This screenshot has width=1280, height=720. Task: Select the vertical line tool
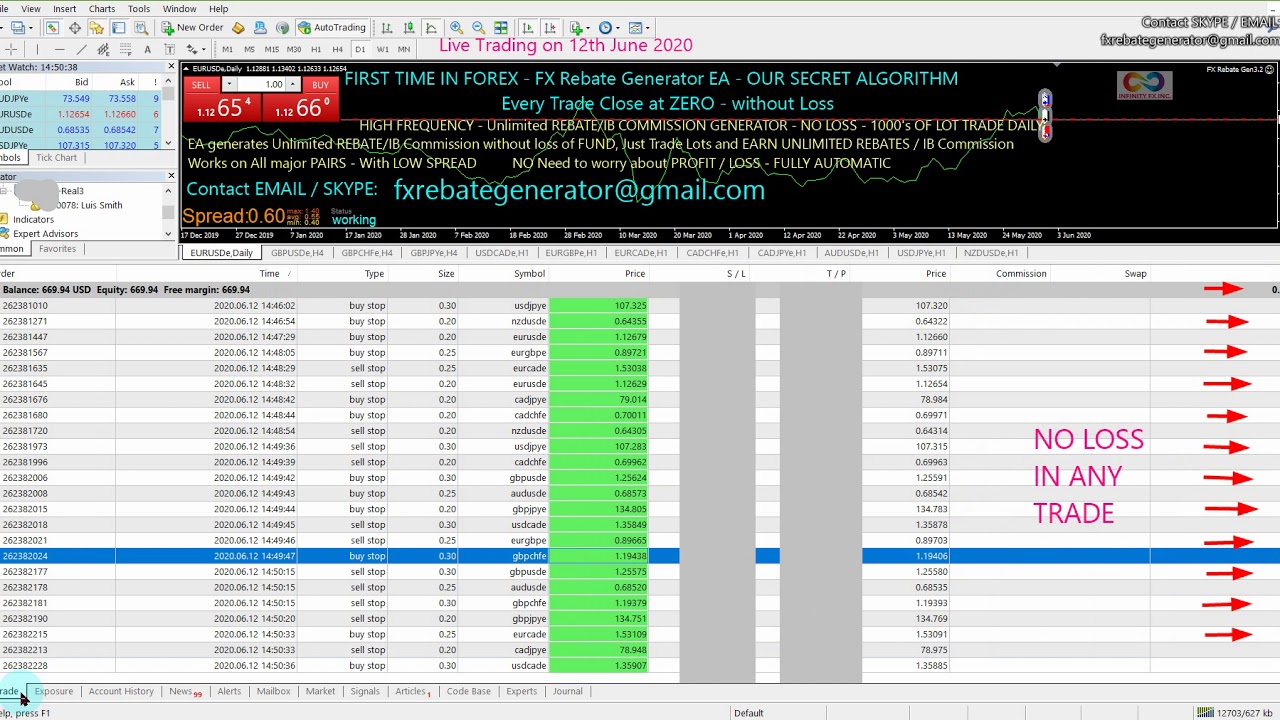(x=37, y=49)
